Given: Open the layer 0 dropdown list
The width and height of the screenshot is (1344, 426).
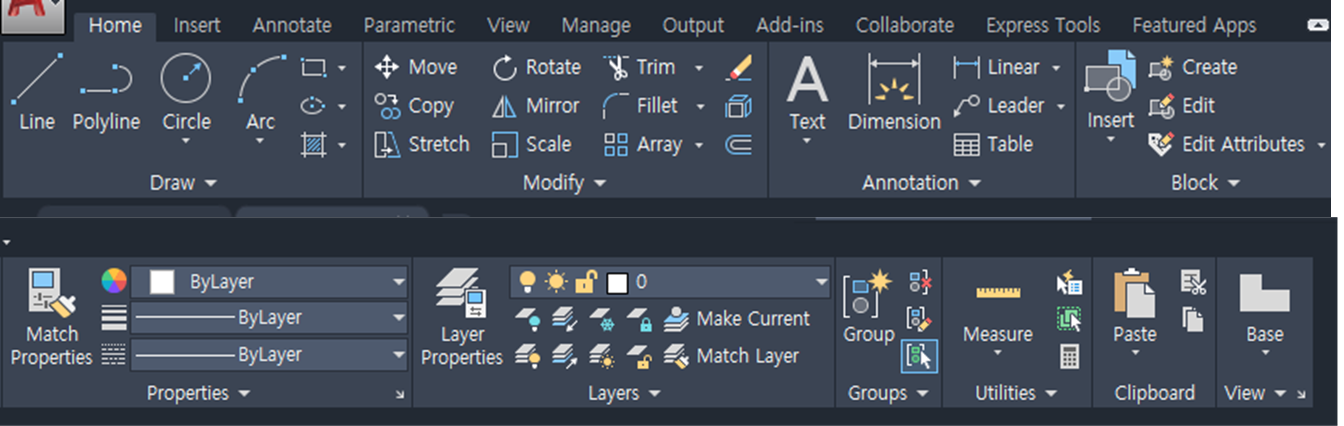Looking at the screenshot, I should click(670, 282).
